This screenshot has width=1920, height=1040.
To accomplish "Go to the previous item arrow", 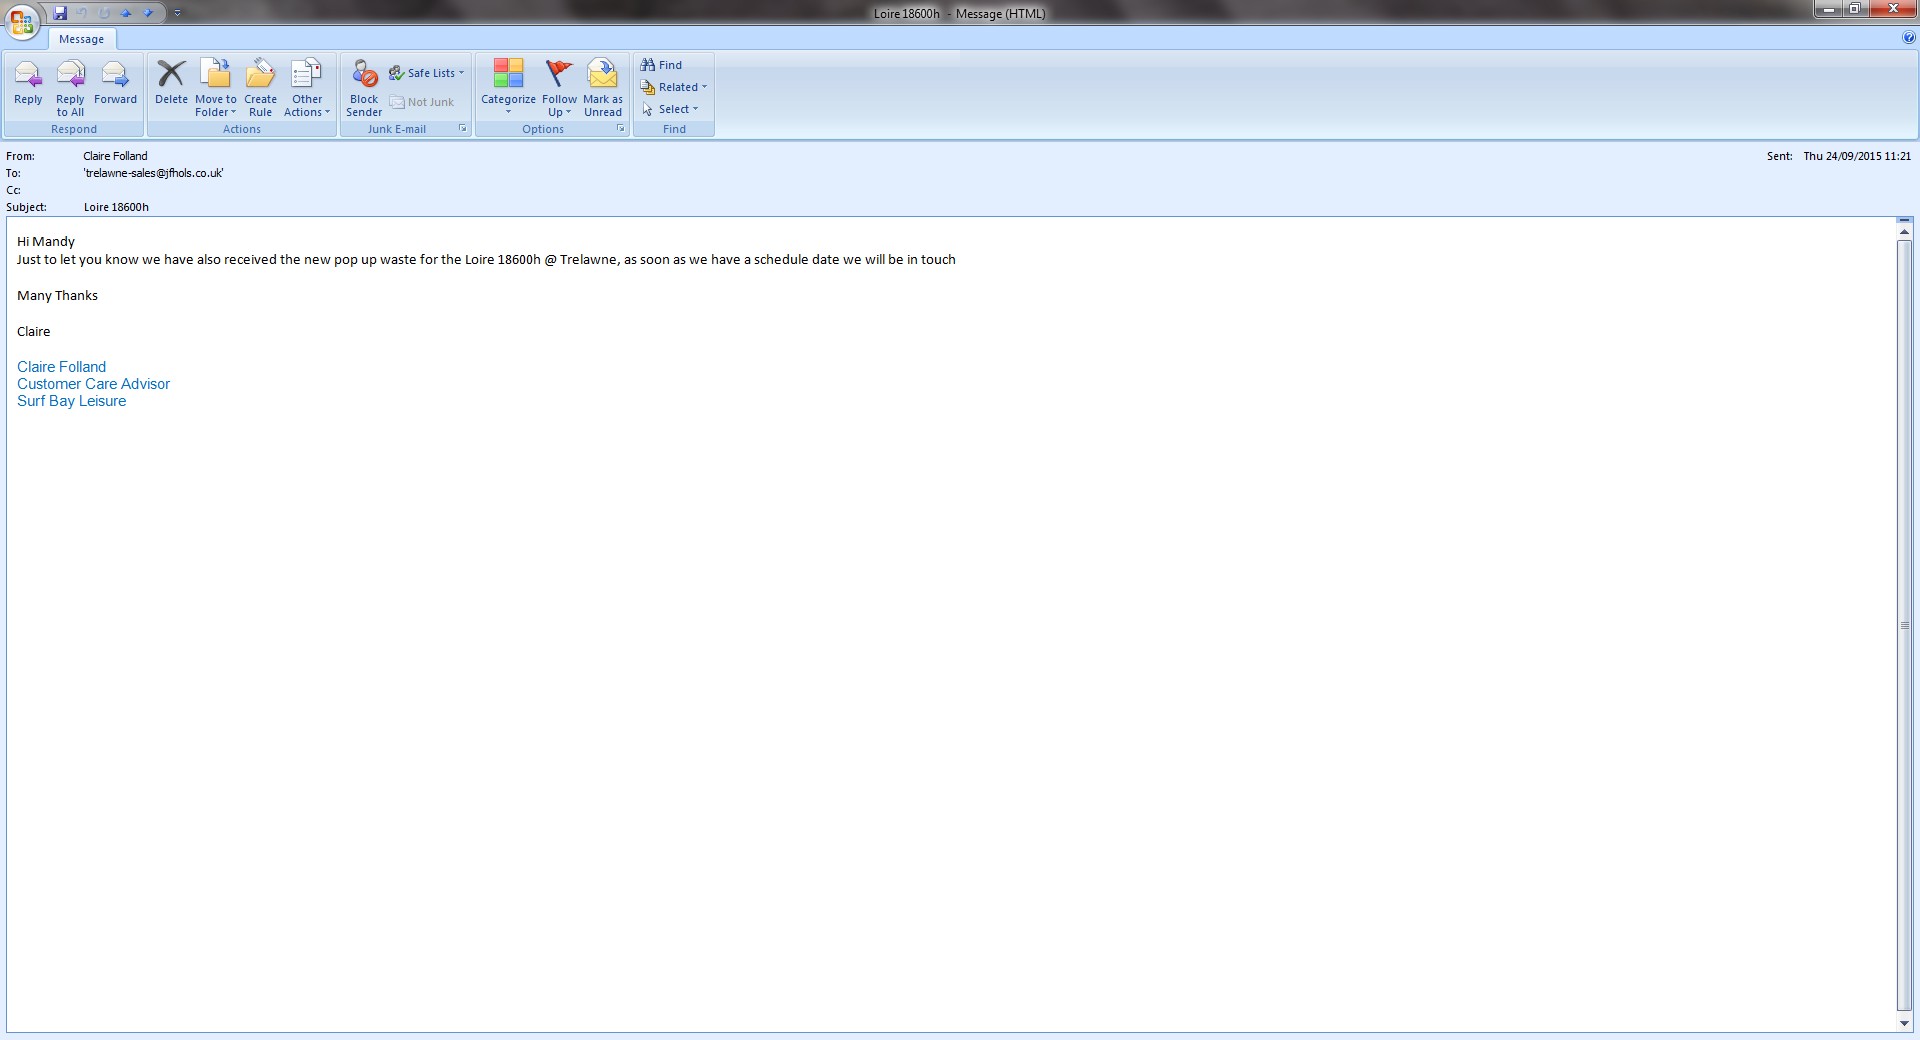I will (126, 13).
